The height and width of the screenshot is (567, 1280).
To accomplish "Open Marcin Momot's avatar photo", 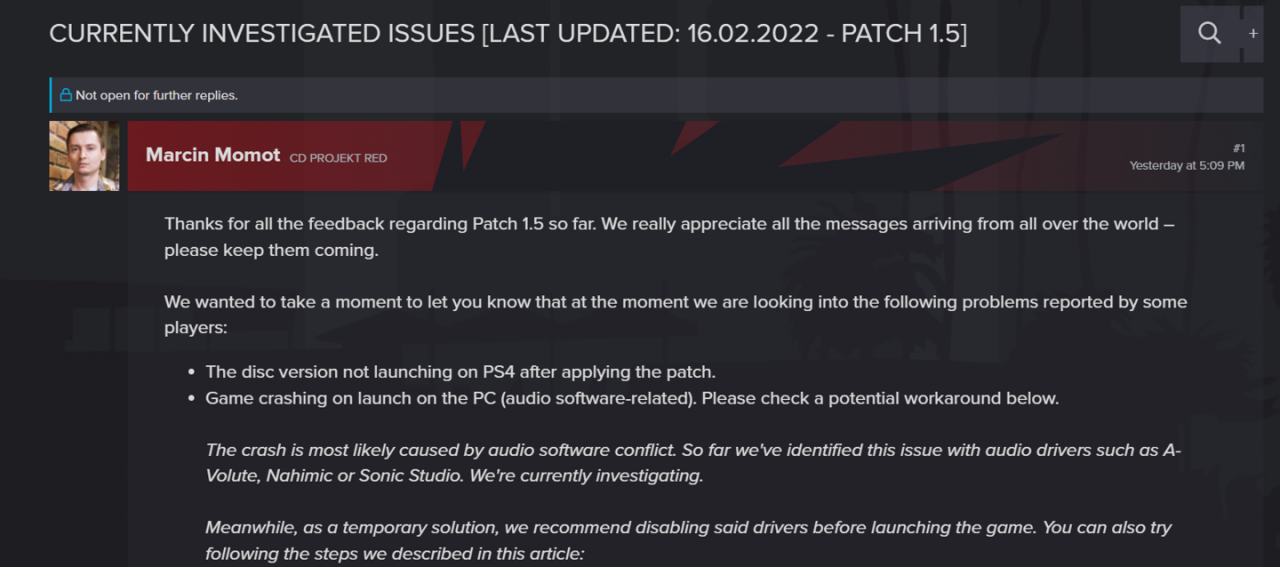I will [84, 156].
